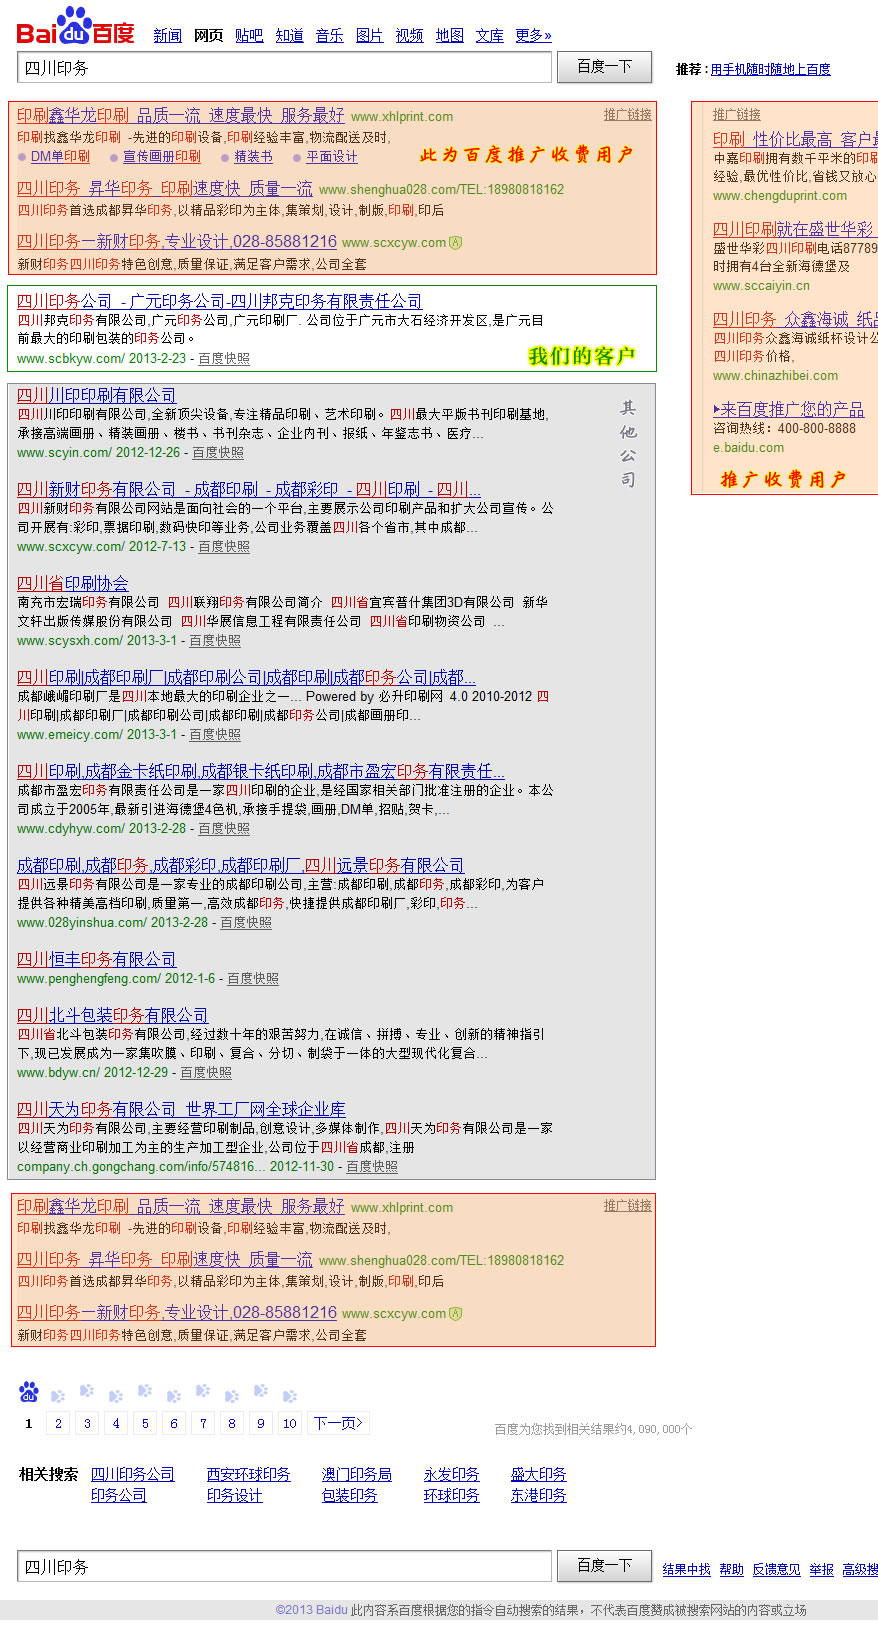Screen dimensions: 878x1633
Task: Go to the 视频 search category
Action: tap(409, 36)
